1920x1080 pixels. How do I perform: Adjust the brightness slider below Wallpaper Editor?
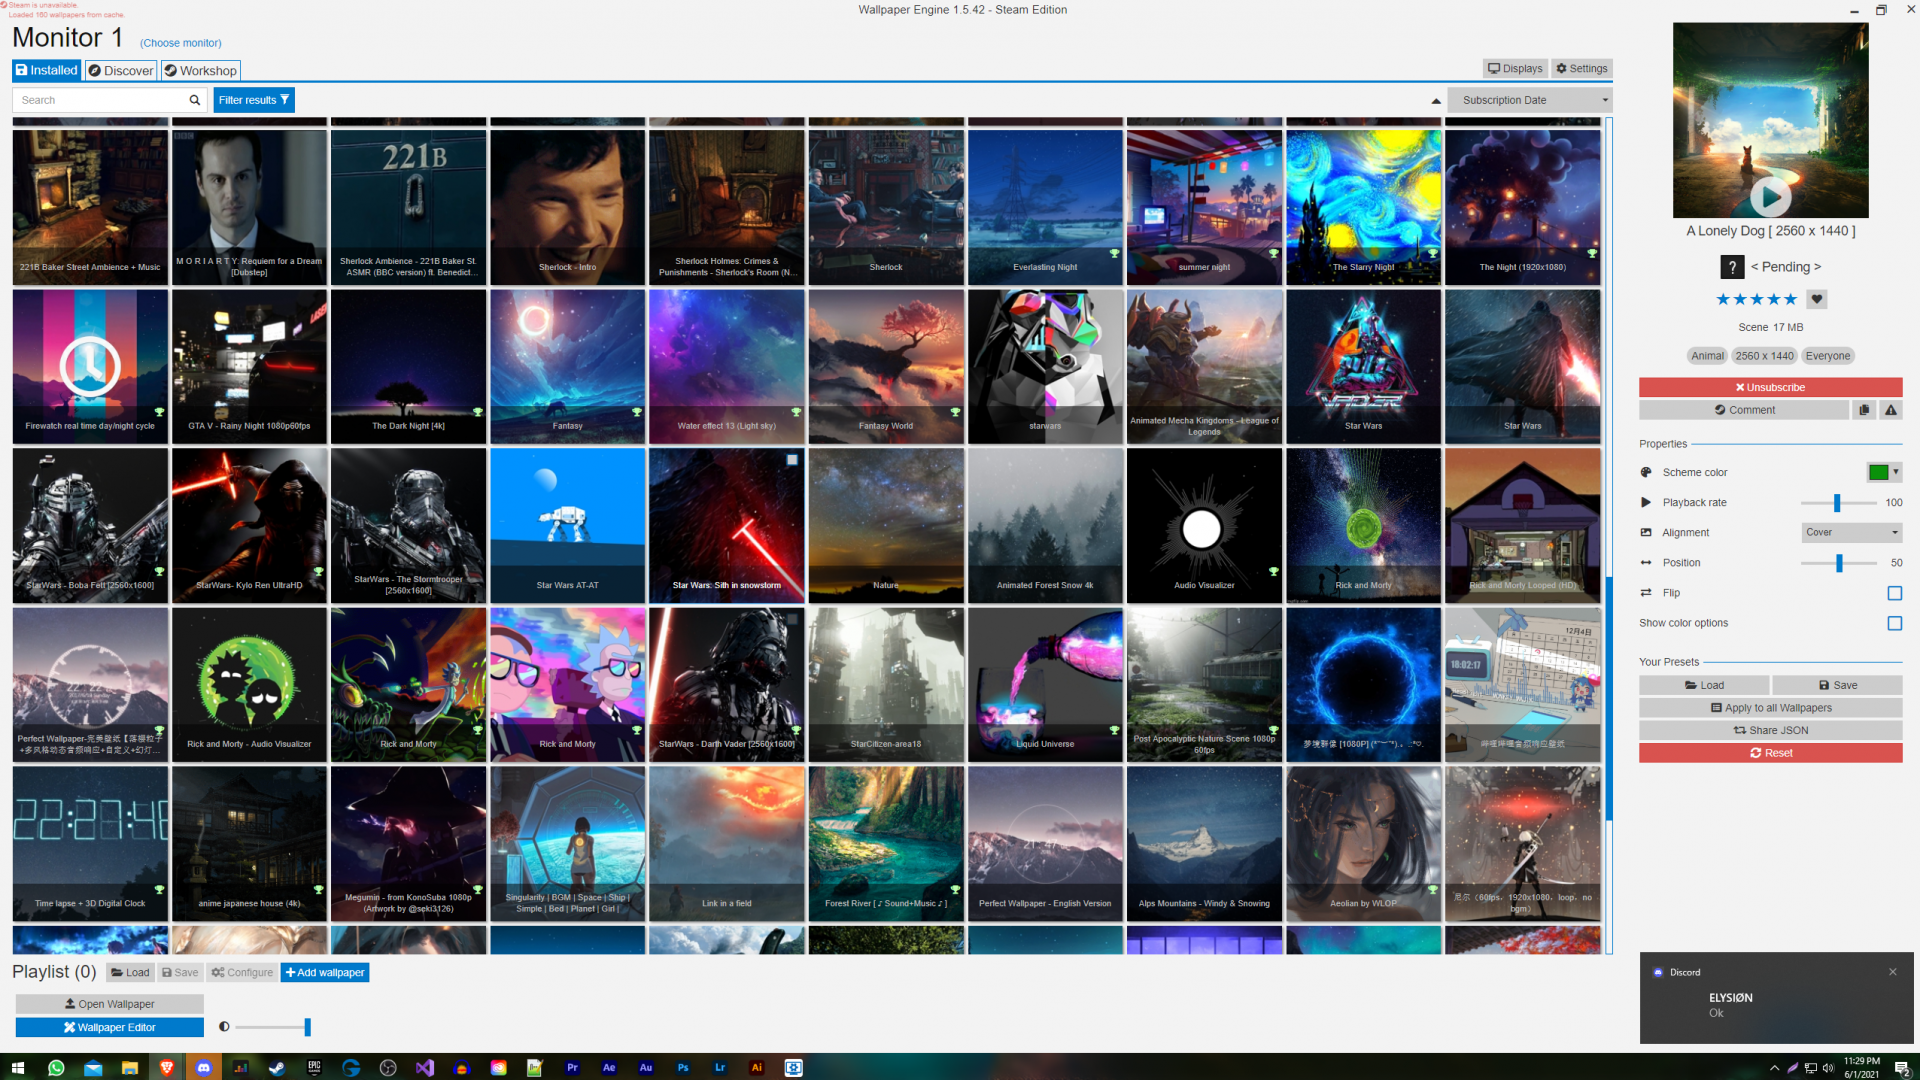coord(272,1027)
